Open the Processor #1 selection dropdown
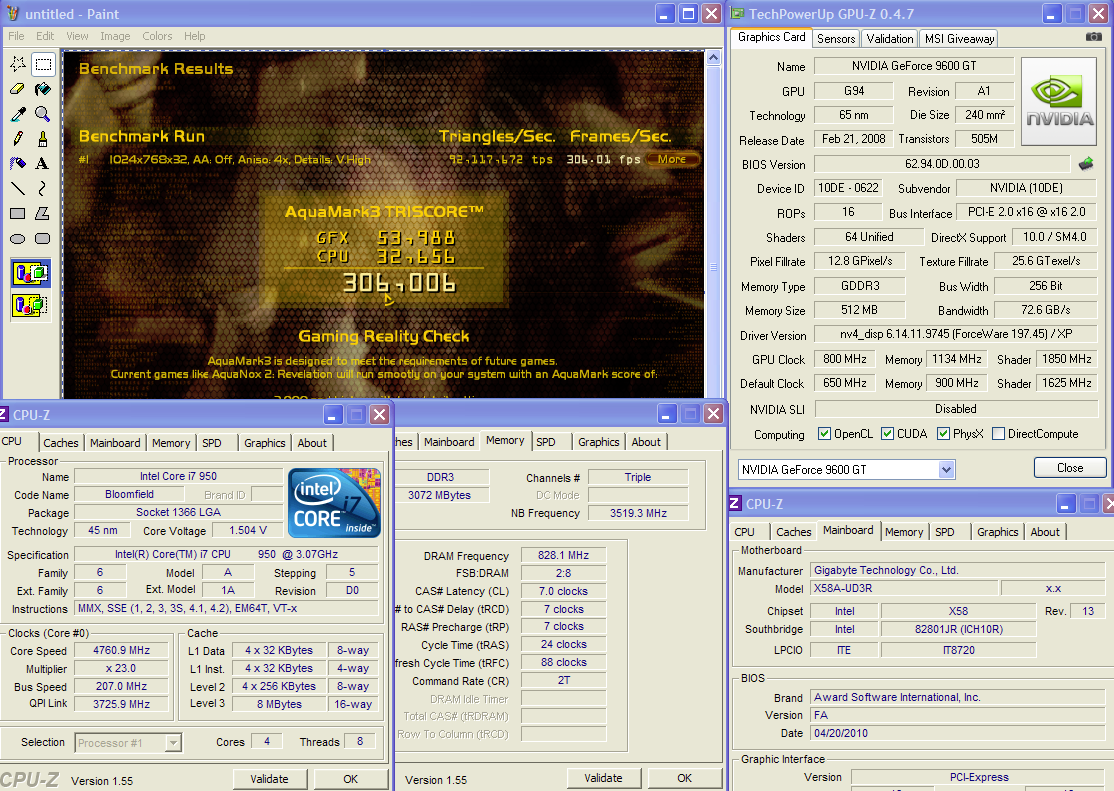The height and width of the screenshot is (791, 1114). 173,743
